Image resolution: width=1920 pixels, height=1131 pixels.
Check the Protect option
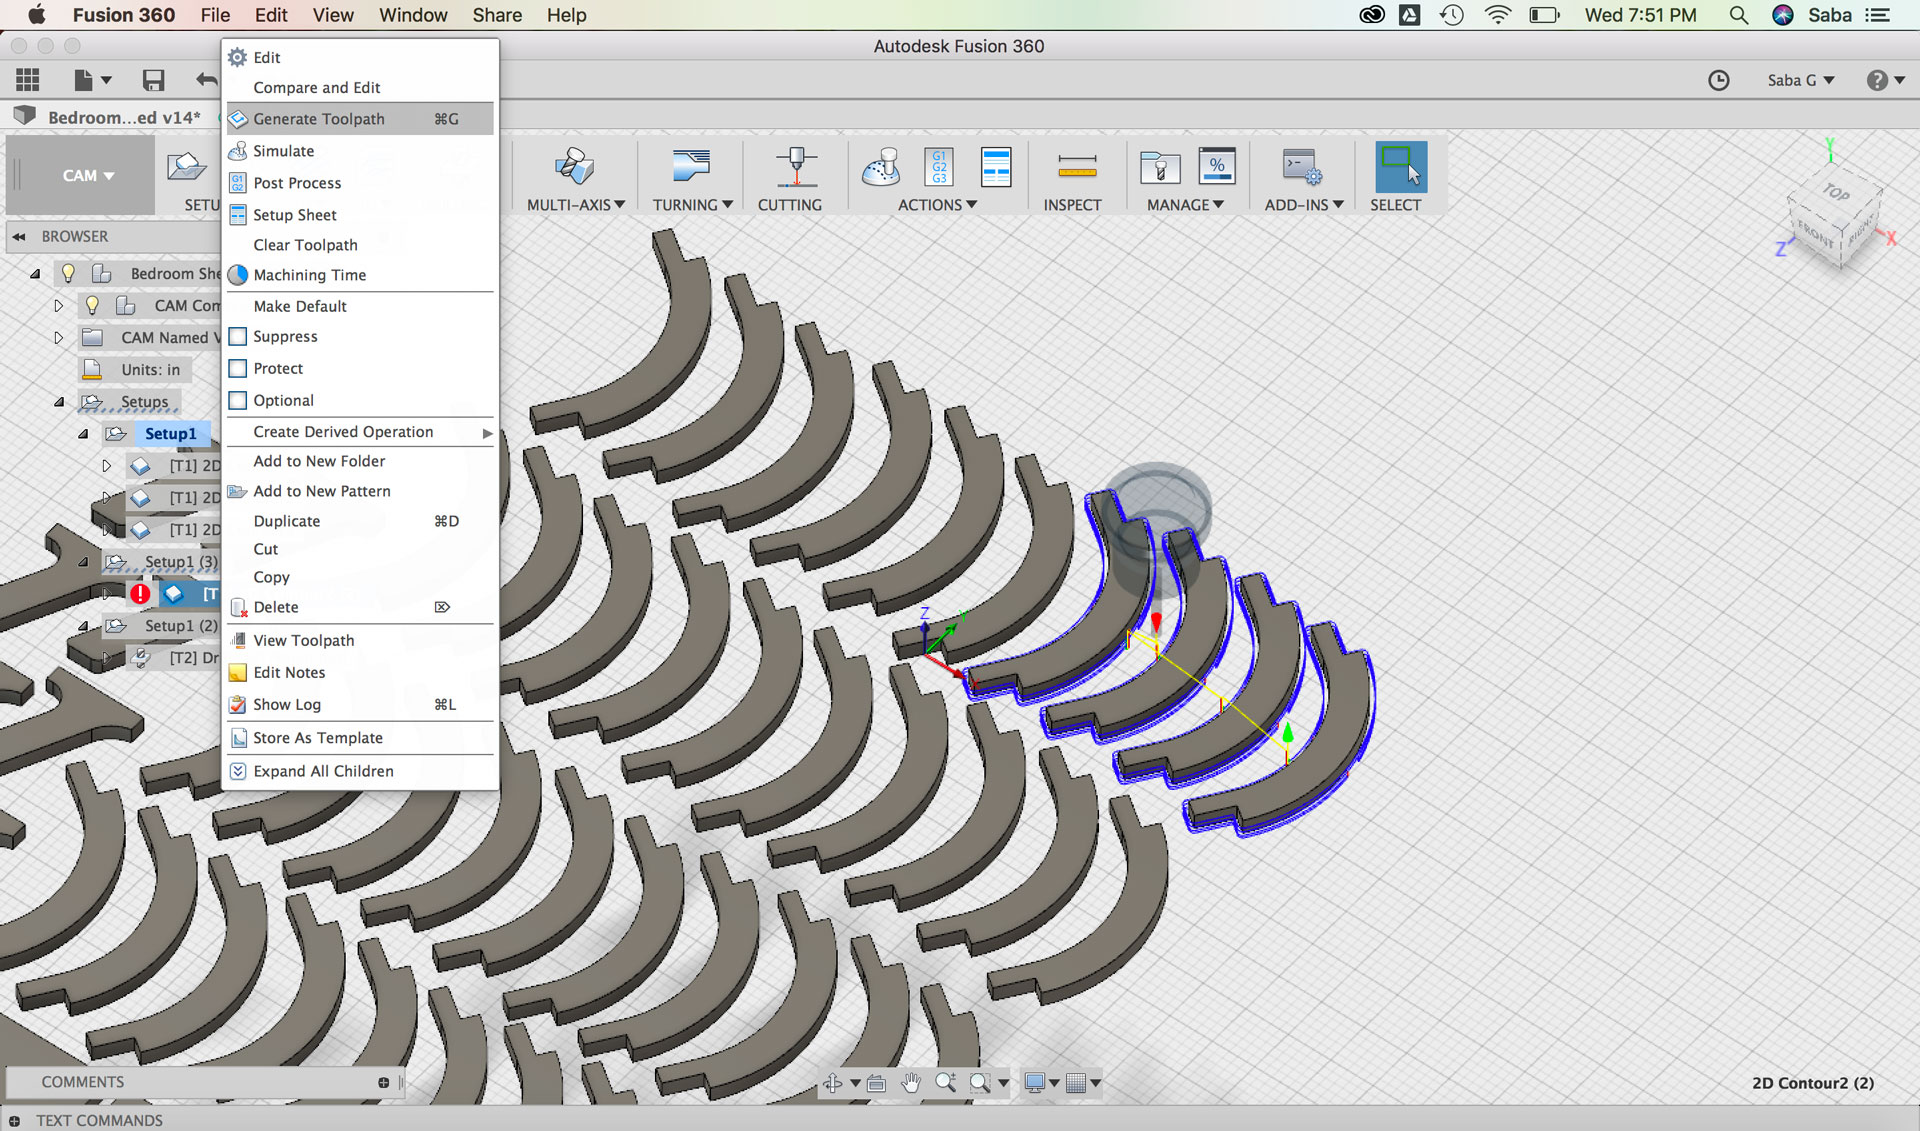coord(238,369)
